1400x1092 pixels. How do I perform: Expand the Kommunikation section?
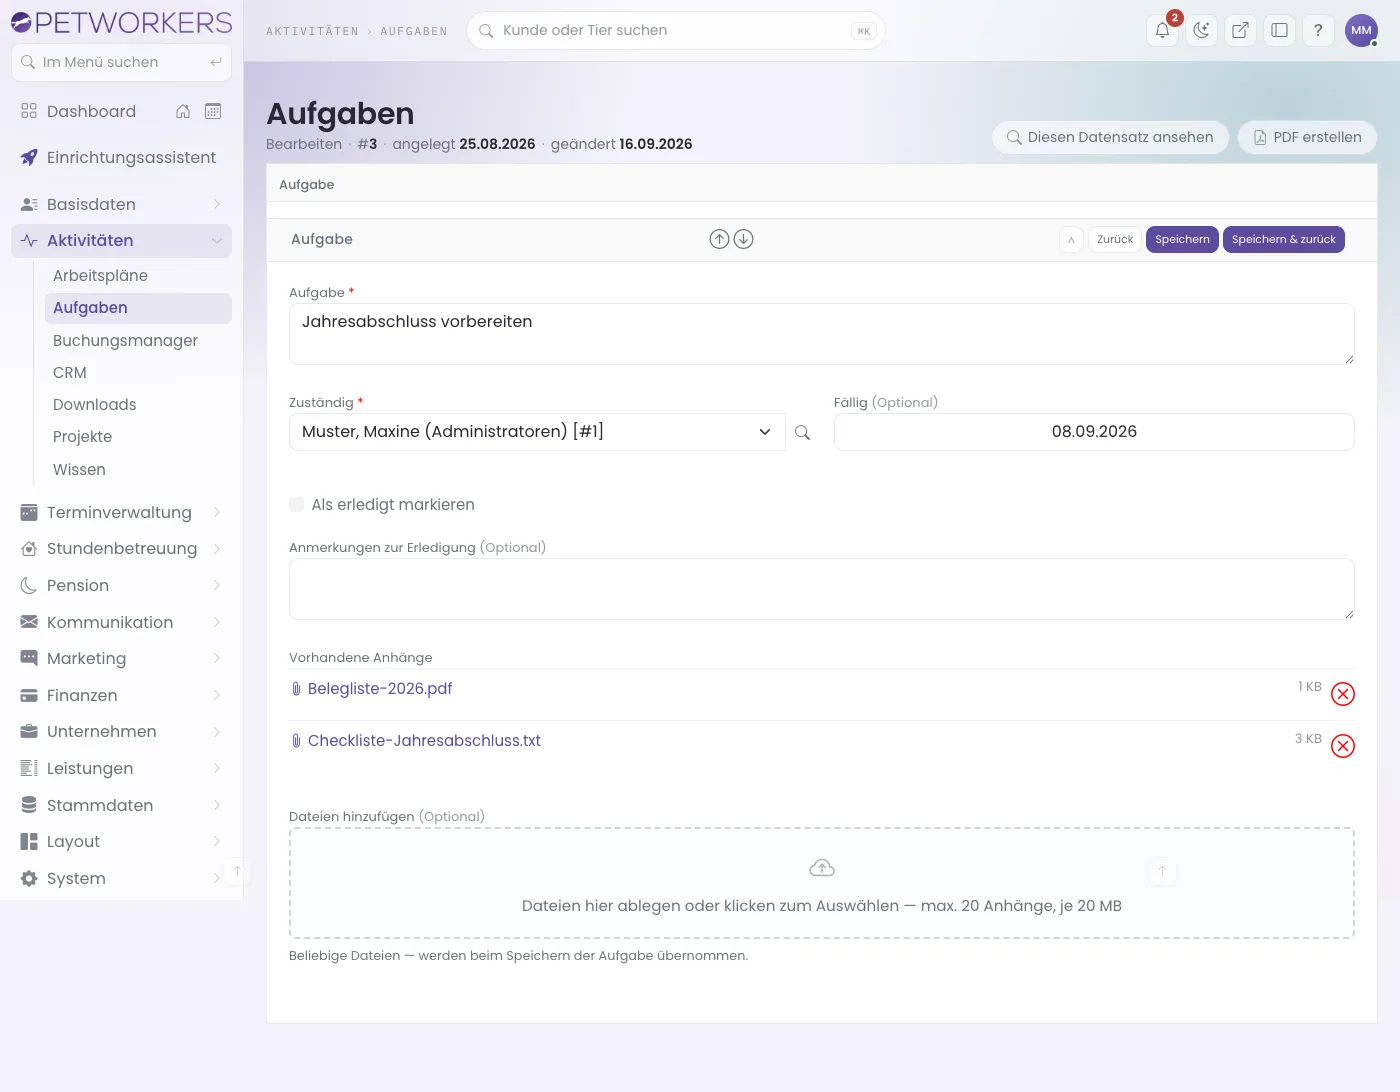121,623
